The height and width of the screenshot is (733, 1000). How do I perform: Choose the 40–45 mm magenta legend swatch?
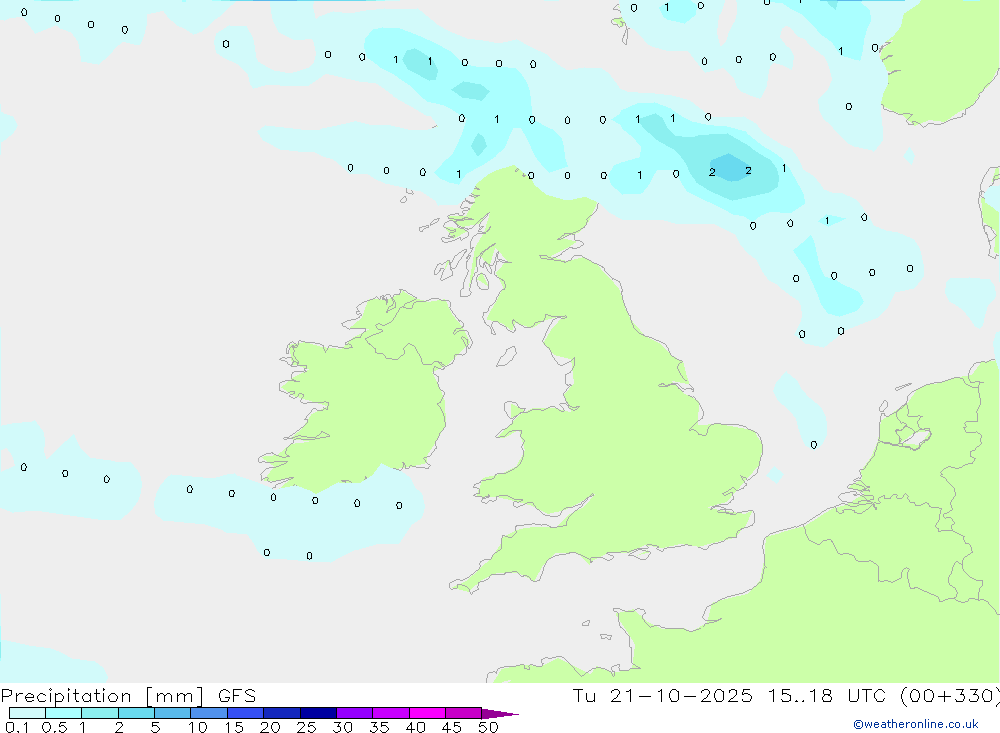[x=427, y=713]
